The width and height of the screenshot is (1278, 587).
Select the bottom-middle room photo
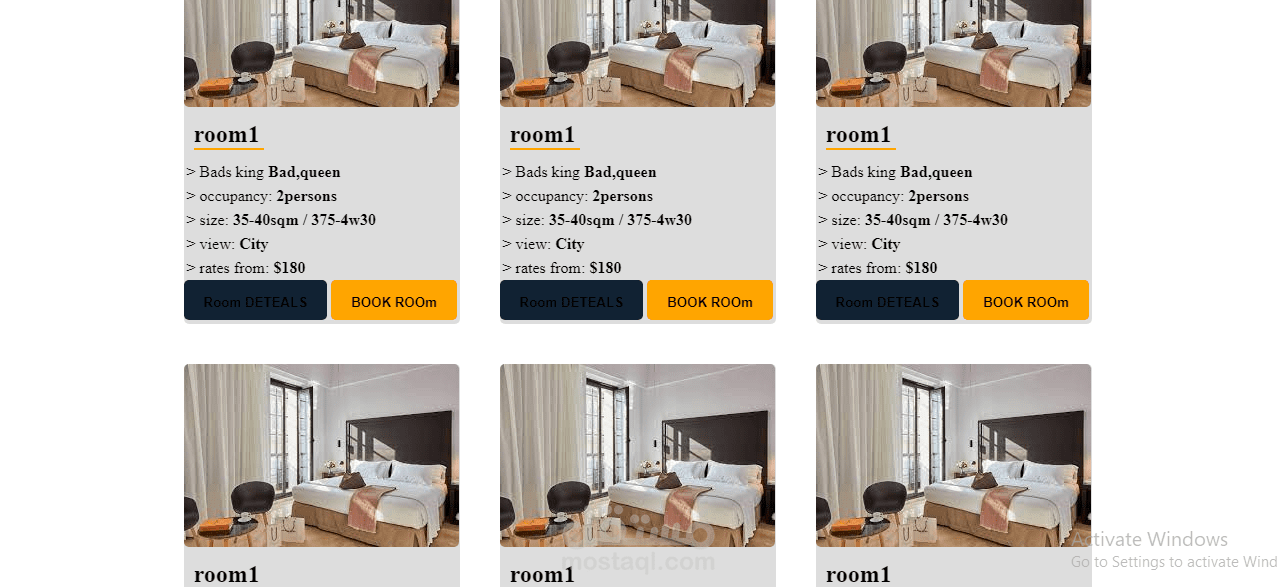point(638,455)
